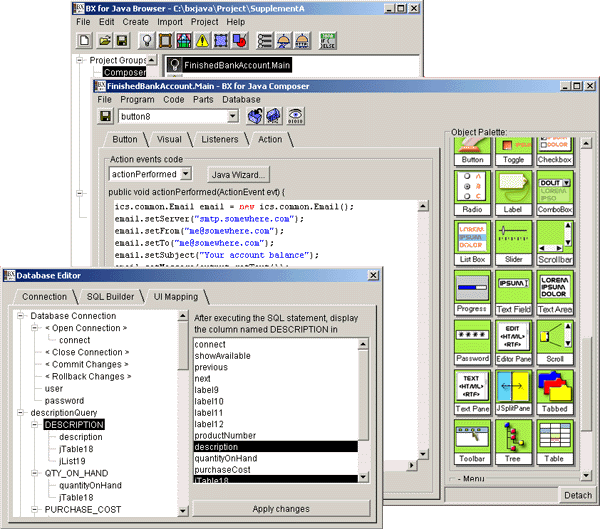
Task: Click the New file icon in Browser toolbar
Action: 84,41
